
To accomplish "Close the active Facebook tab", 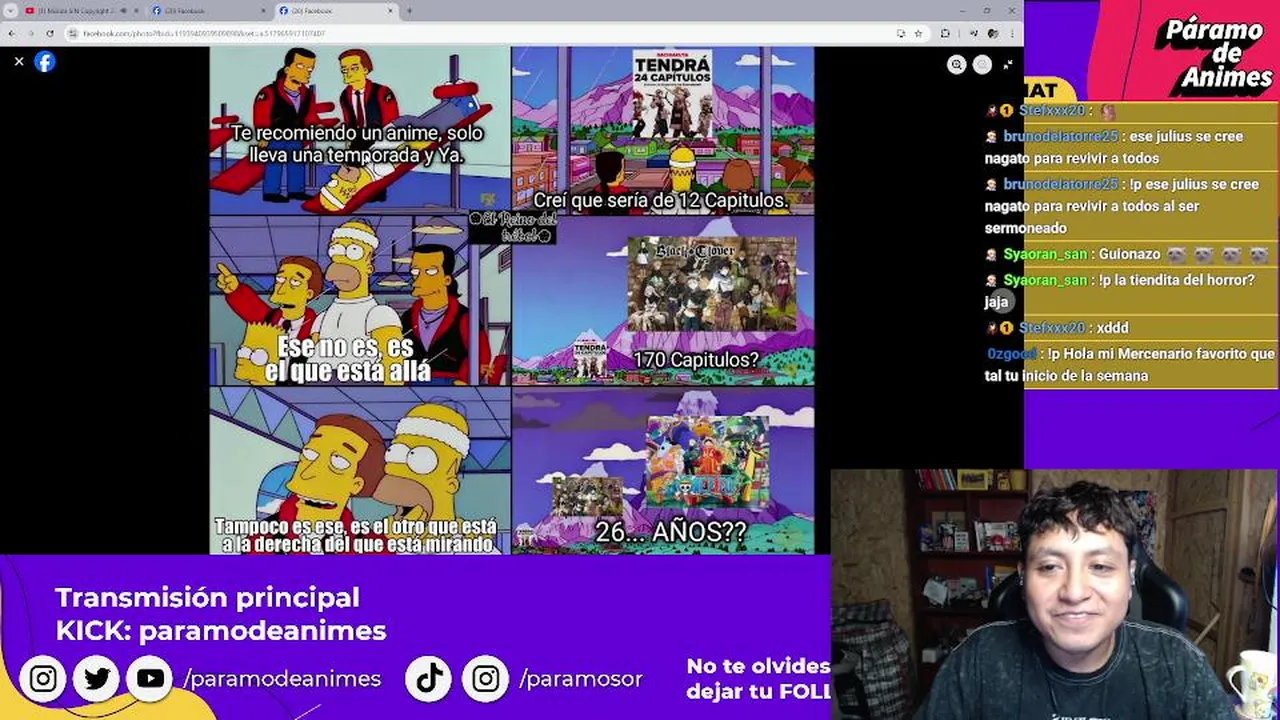I will click(390, 10).
